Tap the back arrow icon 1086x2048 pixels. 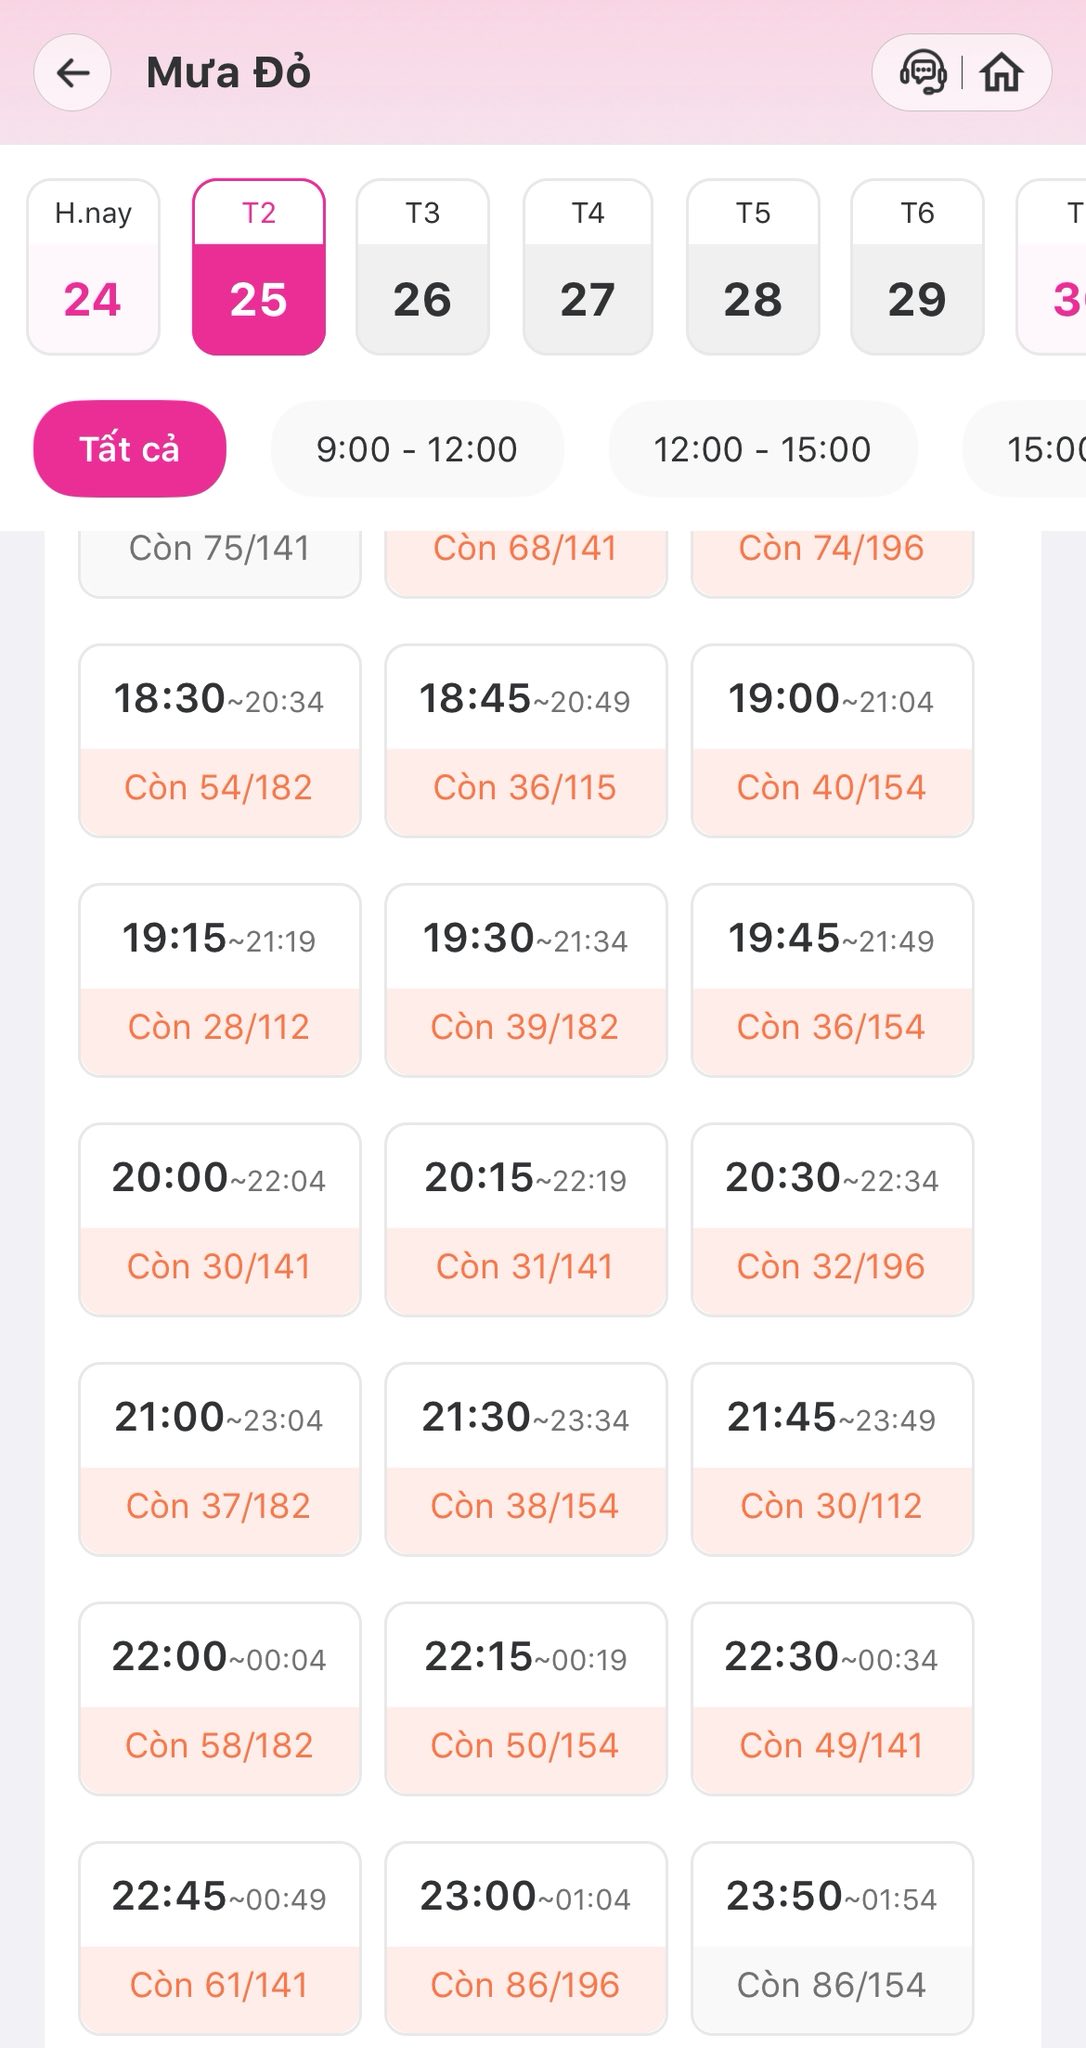tap(73, 73)
